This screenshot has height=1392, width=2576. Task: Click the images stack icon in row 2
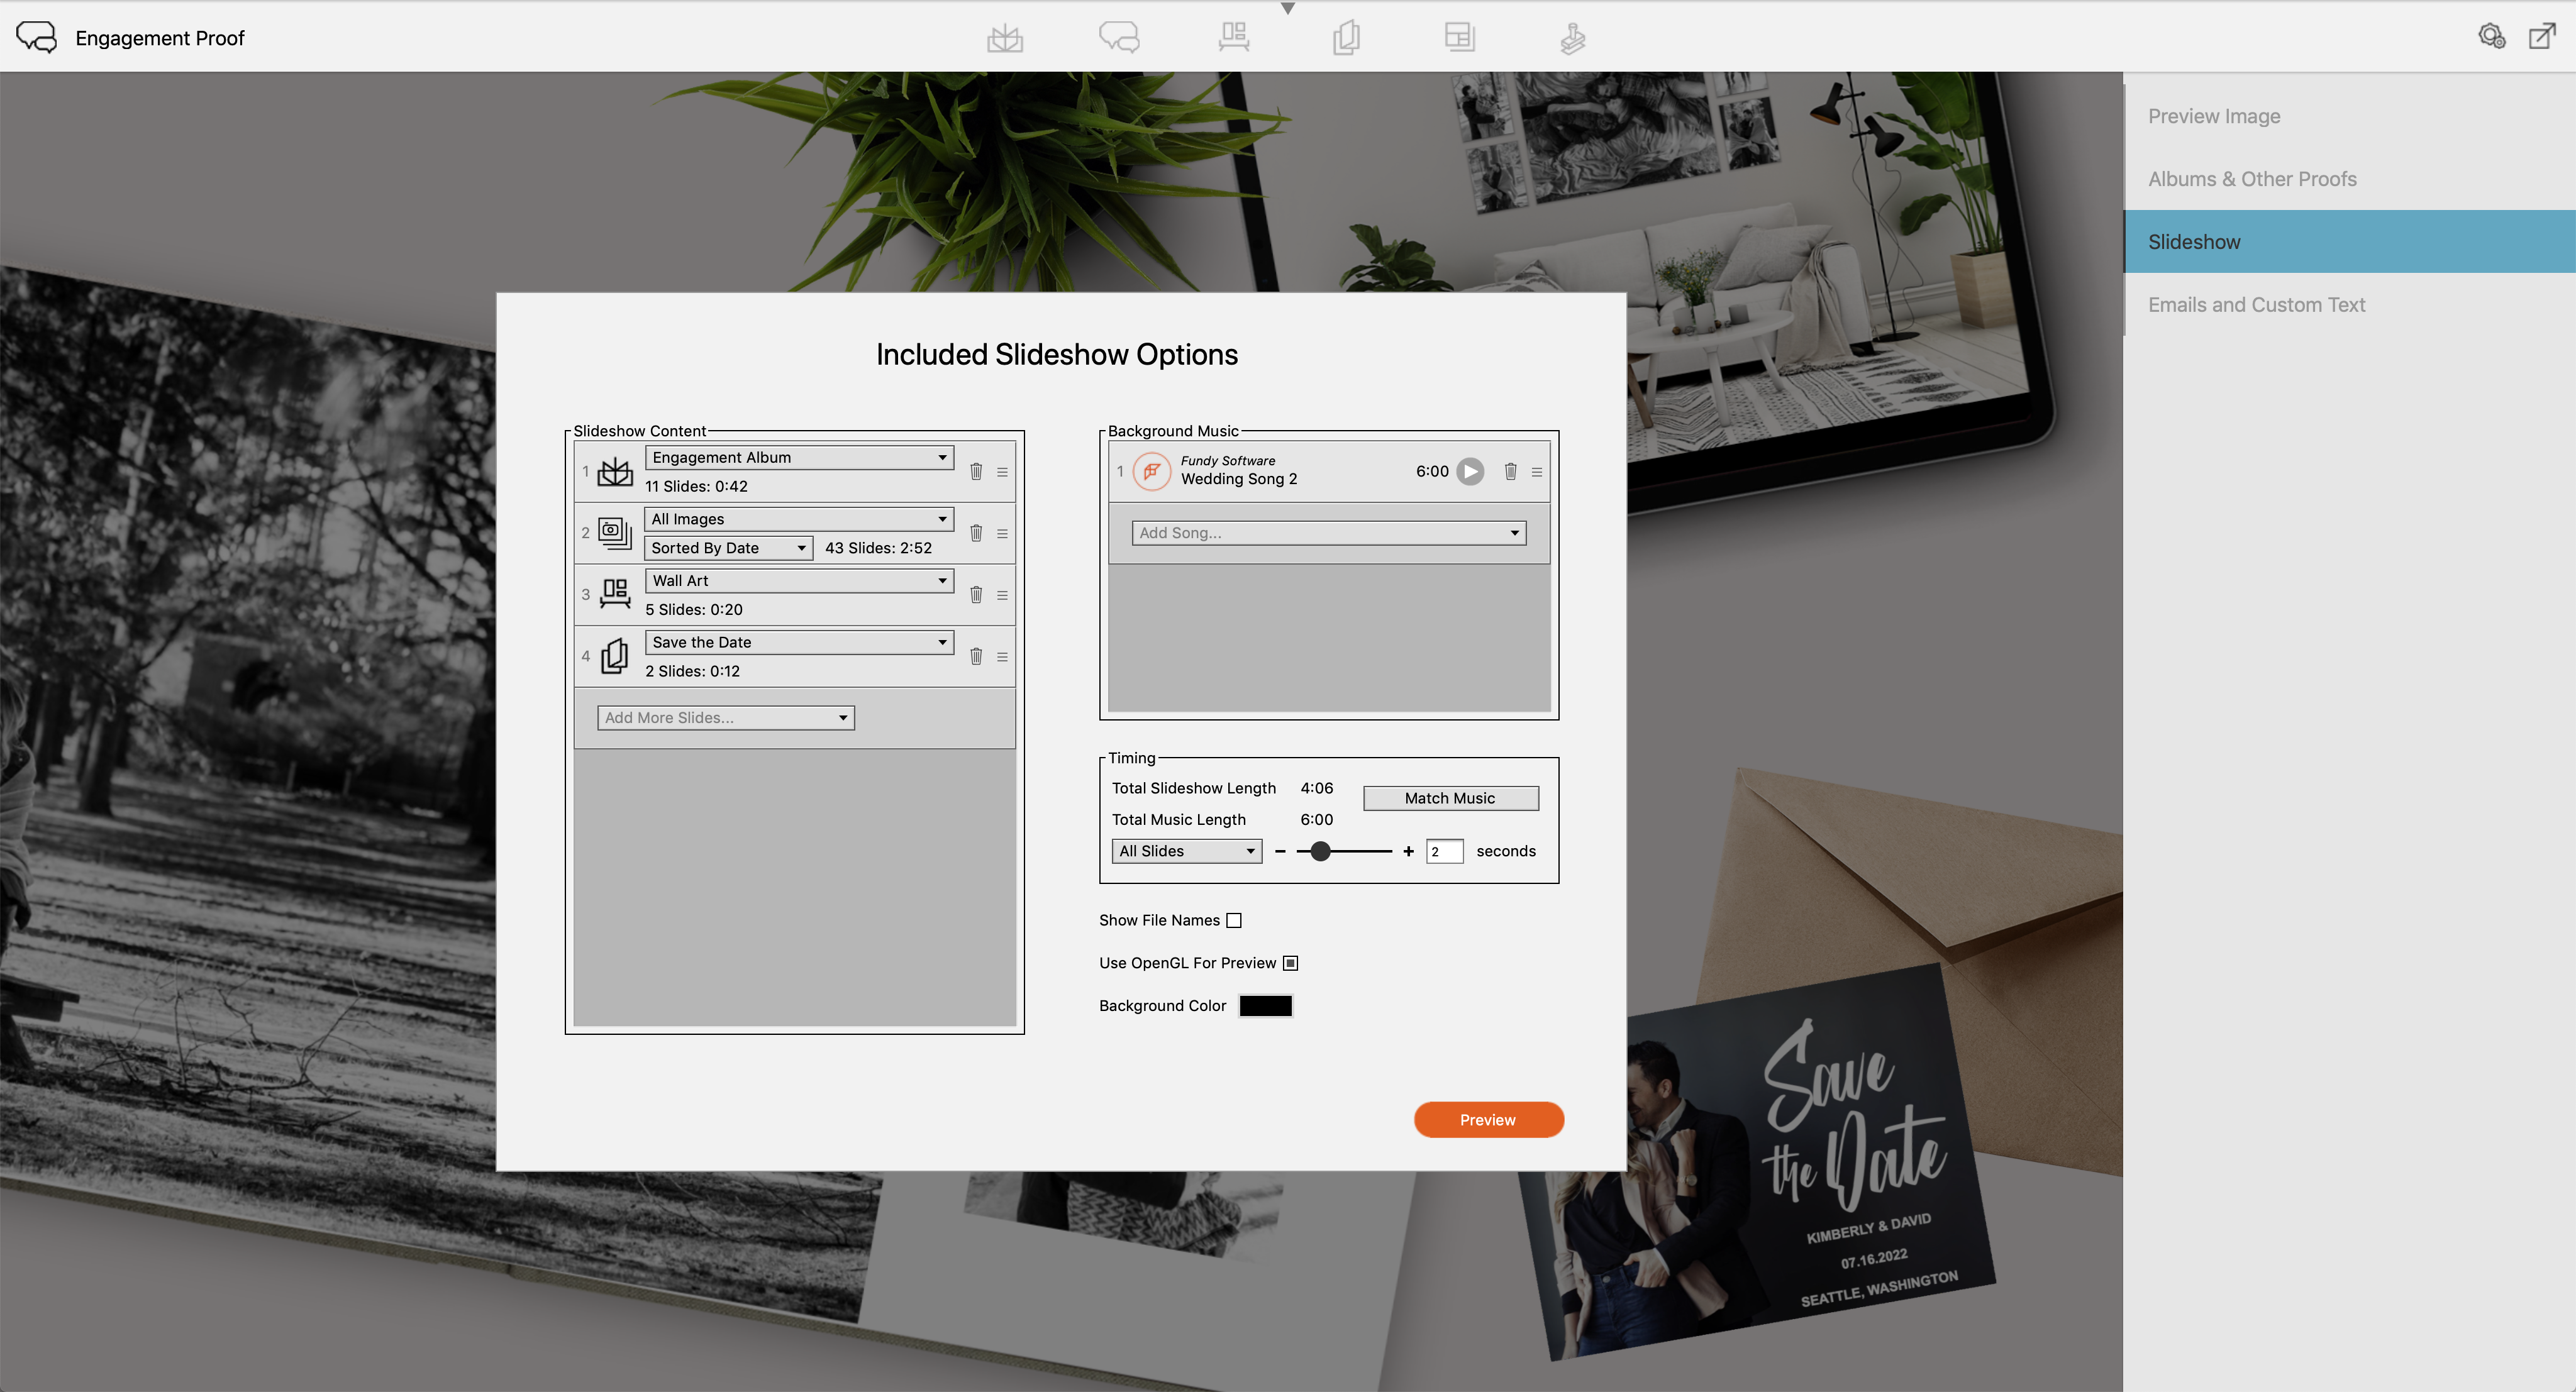[615, 533]
